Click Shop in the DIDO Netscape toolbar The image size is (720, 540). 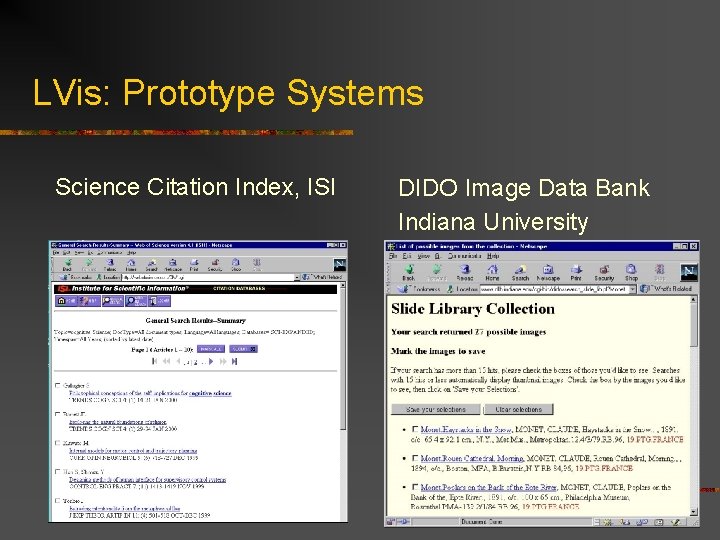pos(631,272)
